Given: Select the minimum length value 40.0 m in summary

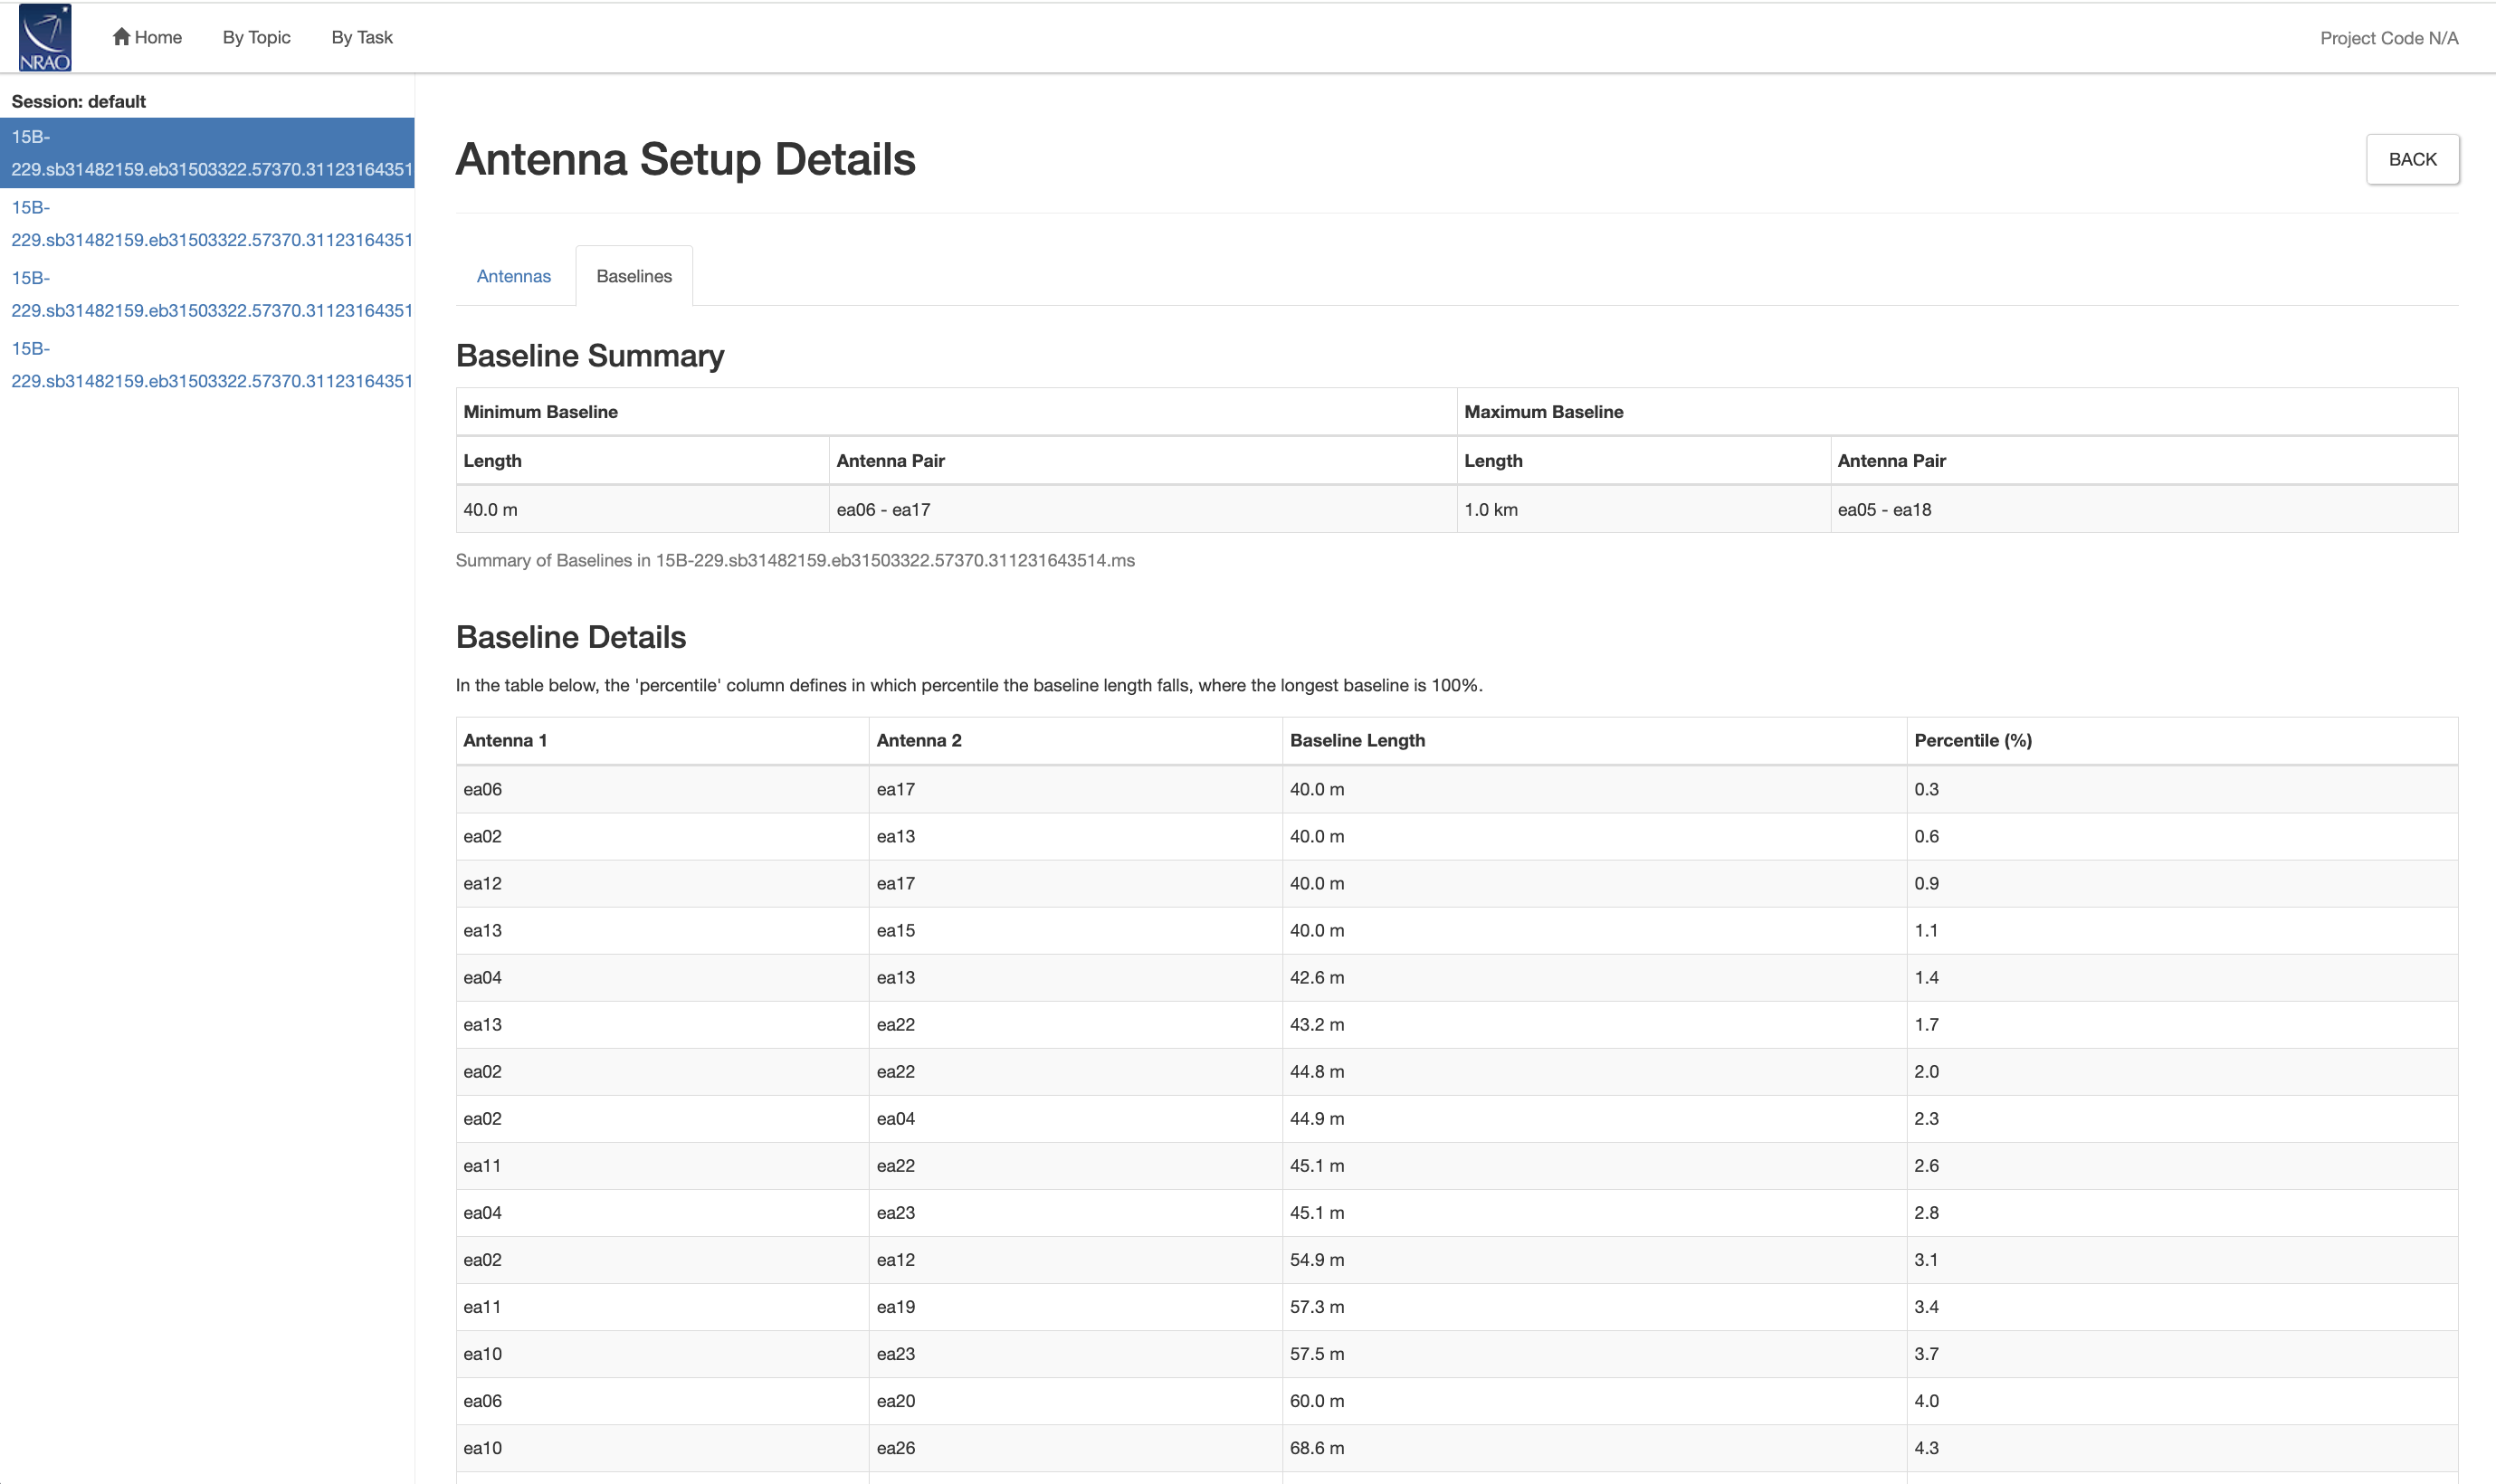Looking at the screenshot, I should pyautogui.click(x=643, y=510).
